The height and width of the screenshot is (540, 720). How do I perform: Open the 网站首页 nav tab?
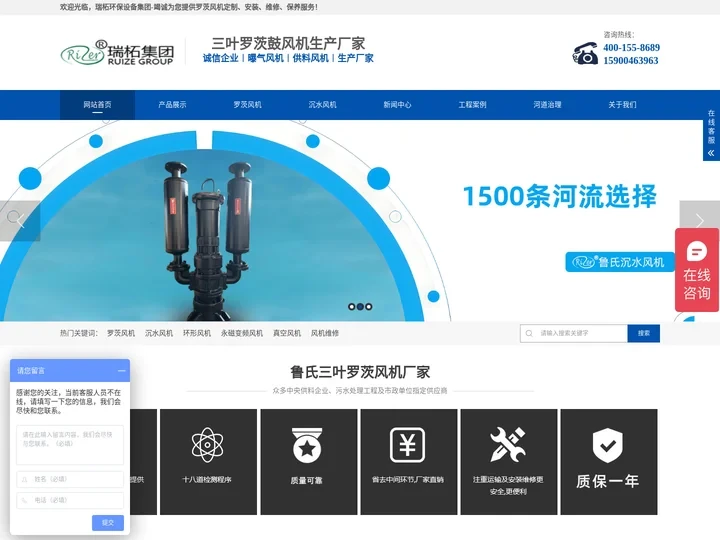[x=97, y=105]
